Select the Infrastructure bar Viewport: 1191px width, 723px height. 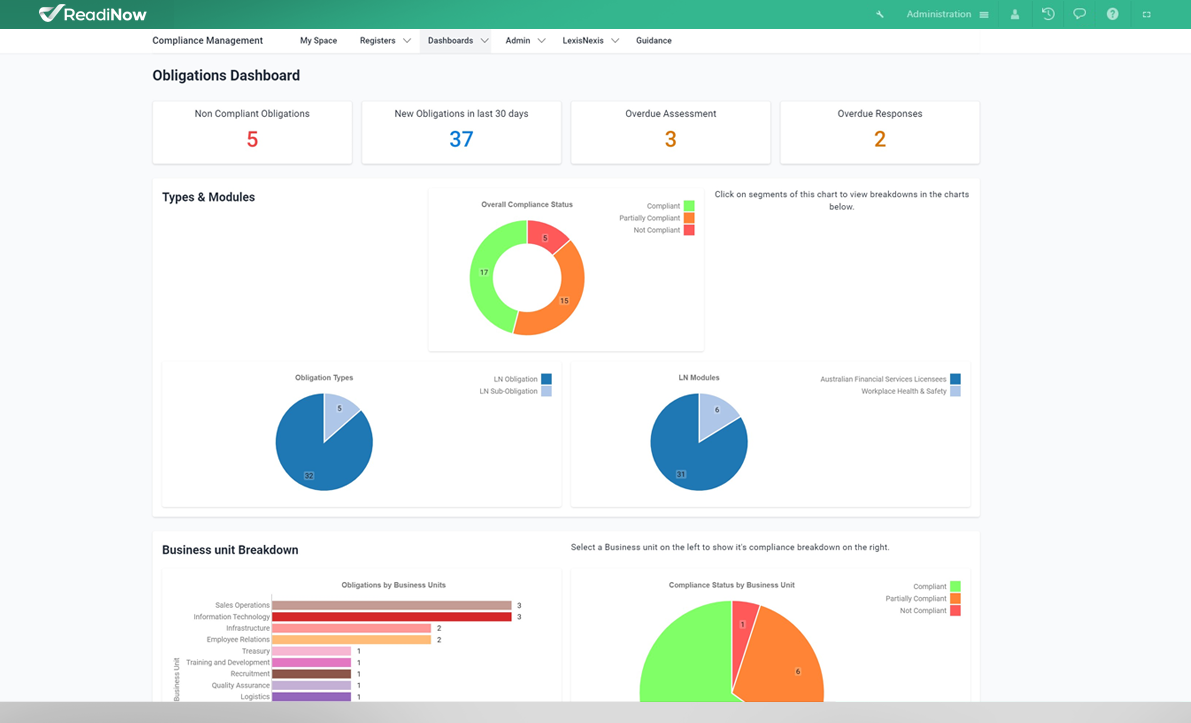(x=352, y=628)
